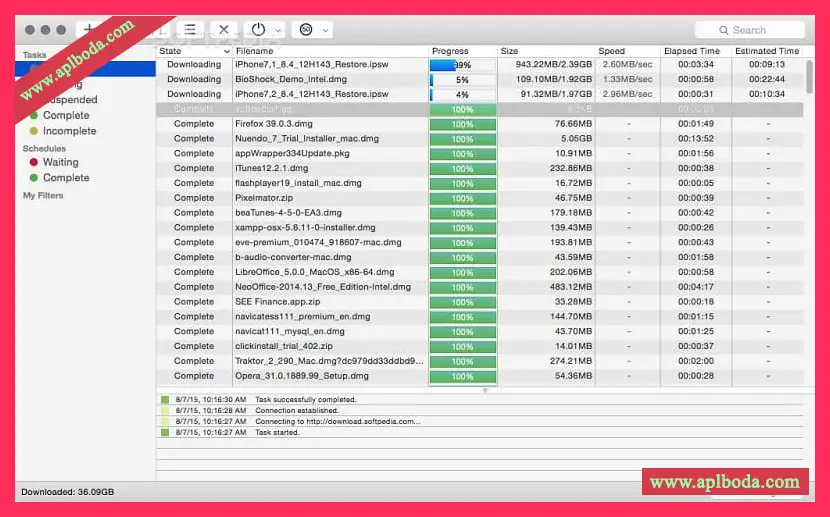Click the Downloaded: 36.09GB status text
The height and width of the screenshot is (517, 830).
pyautogui.click(x=68, y=492)
